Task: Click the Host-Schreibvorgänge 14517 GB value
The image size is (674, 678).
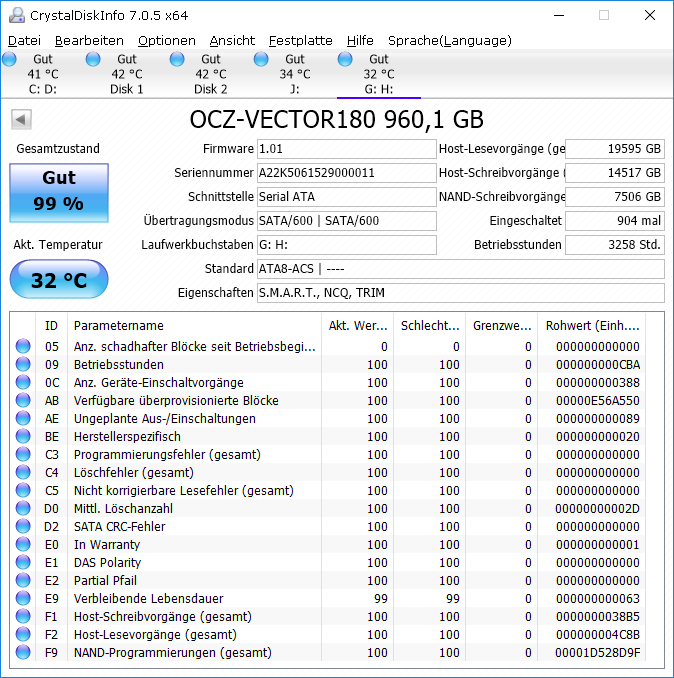Action: 615,173
